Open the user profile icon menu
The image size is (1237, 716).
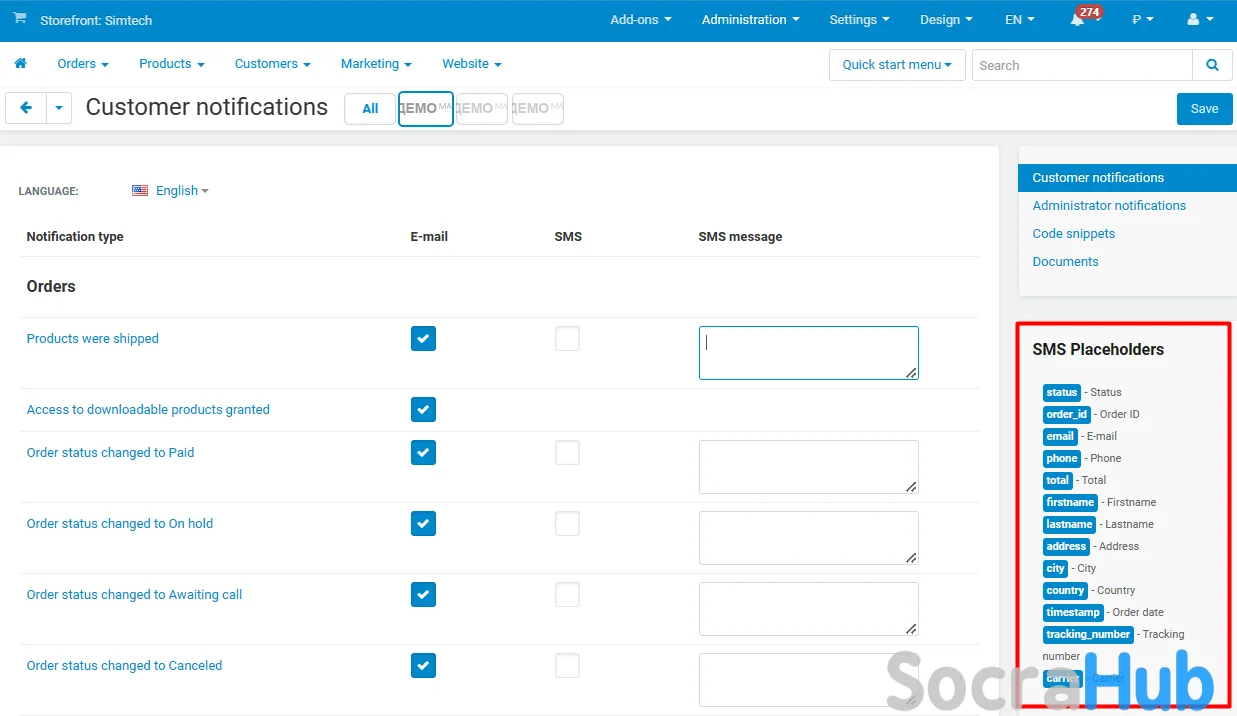pos(1199,20)
